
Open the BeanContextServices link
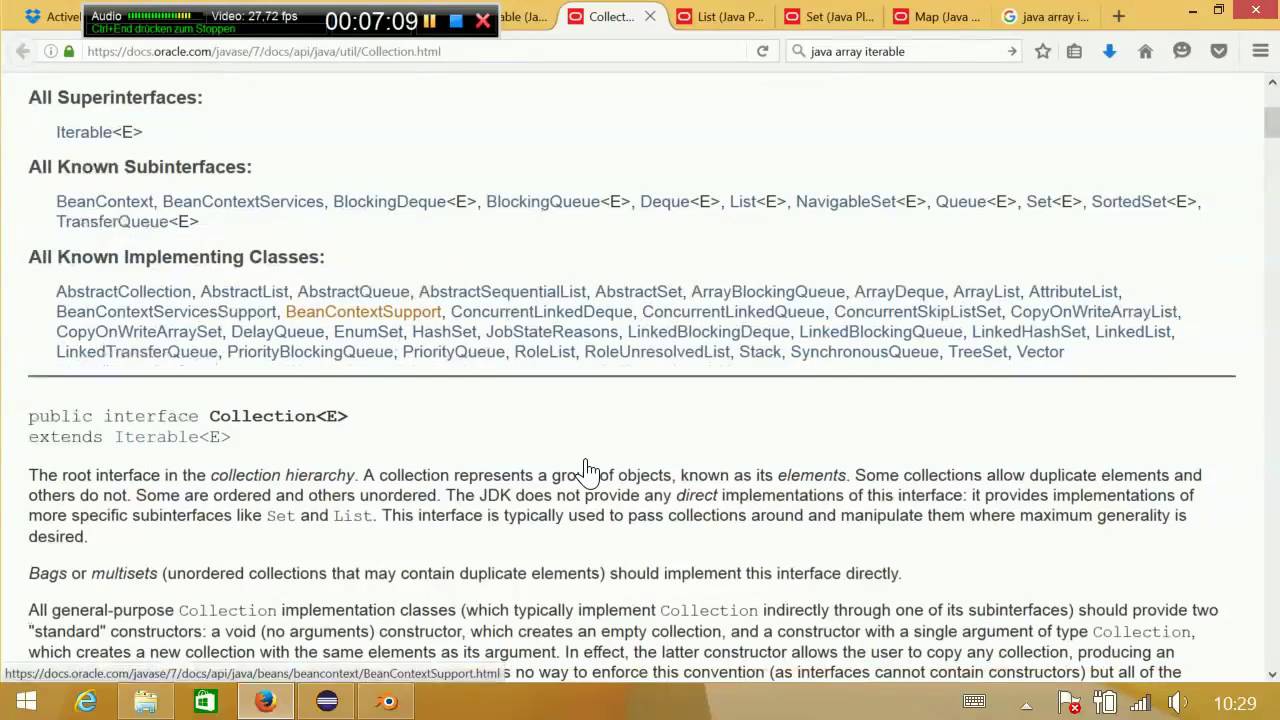(x=243, y=202)
